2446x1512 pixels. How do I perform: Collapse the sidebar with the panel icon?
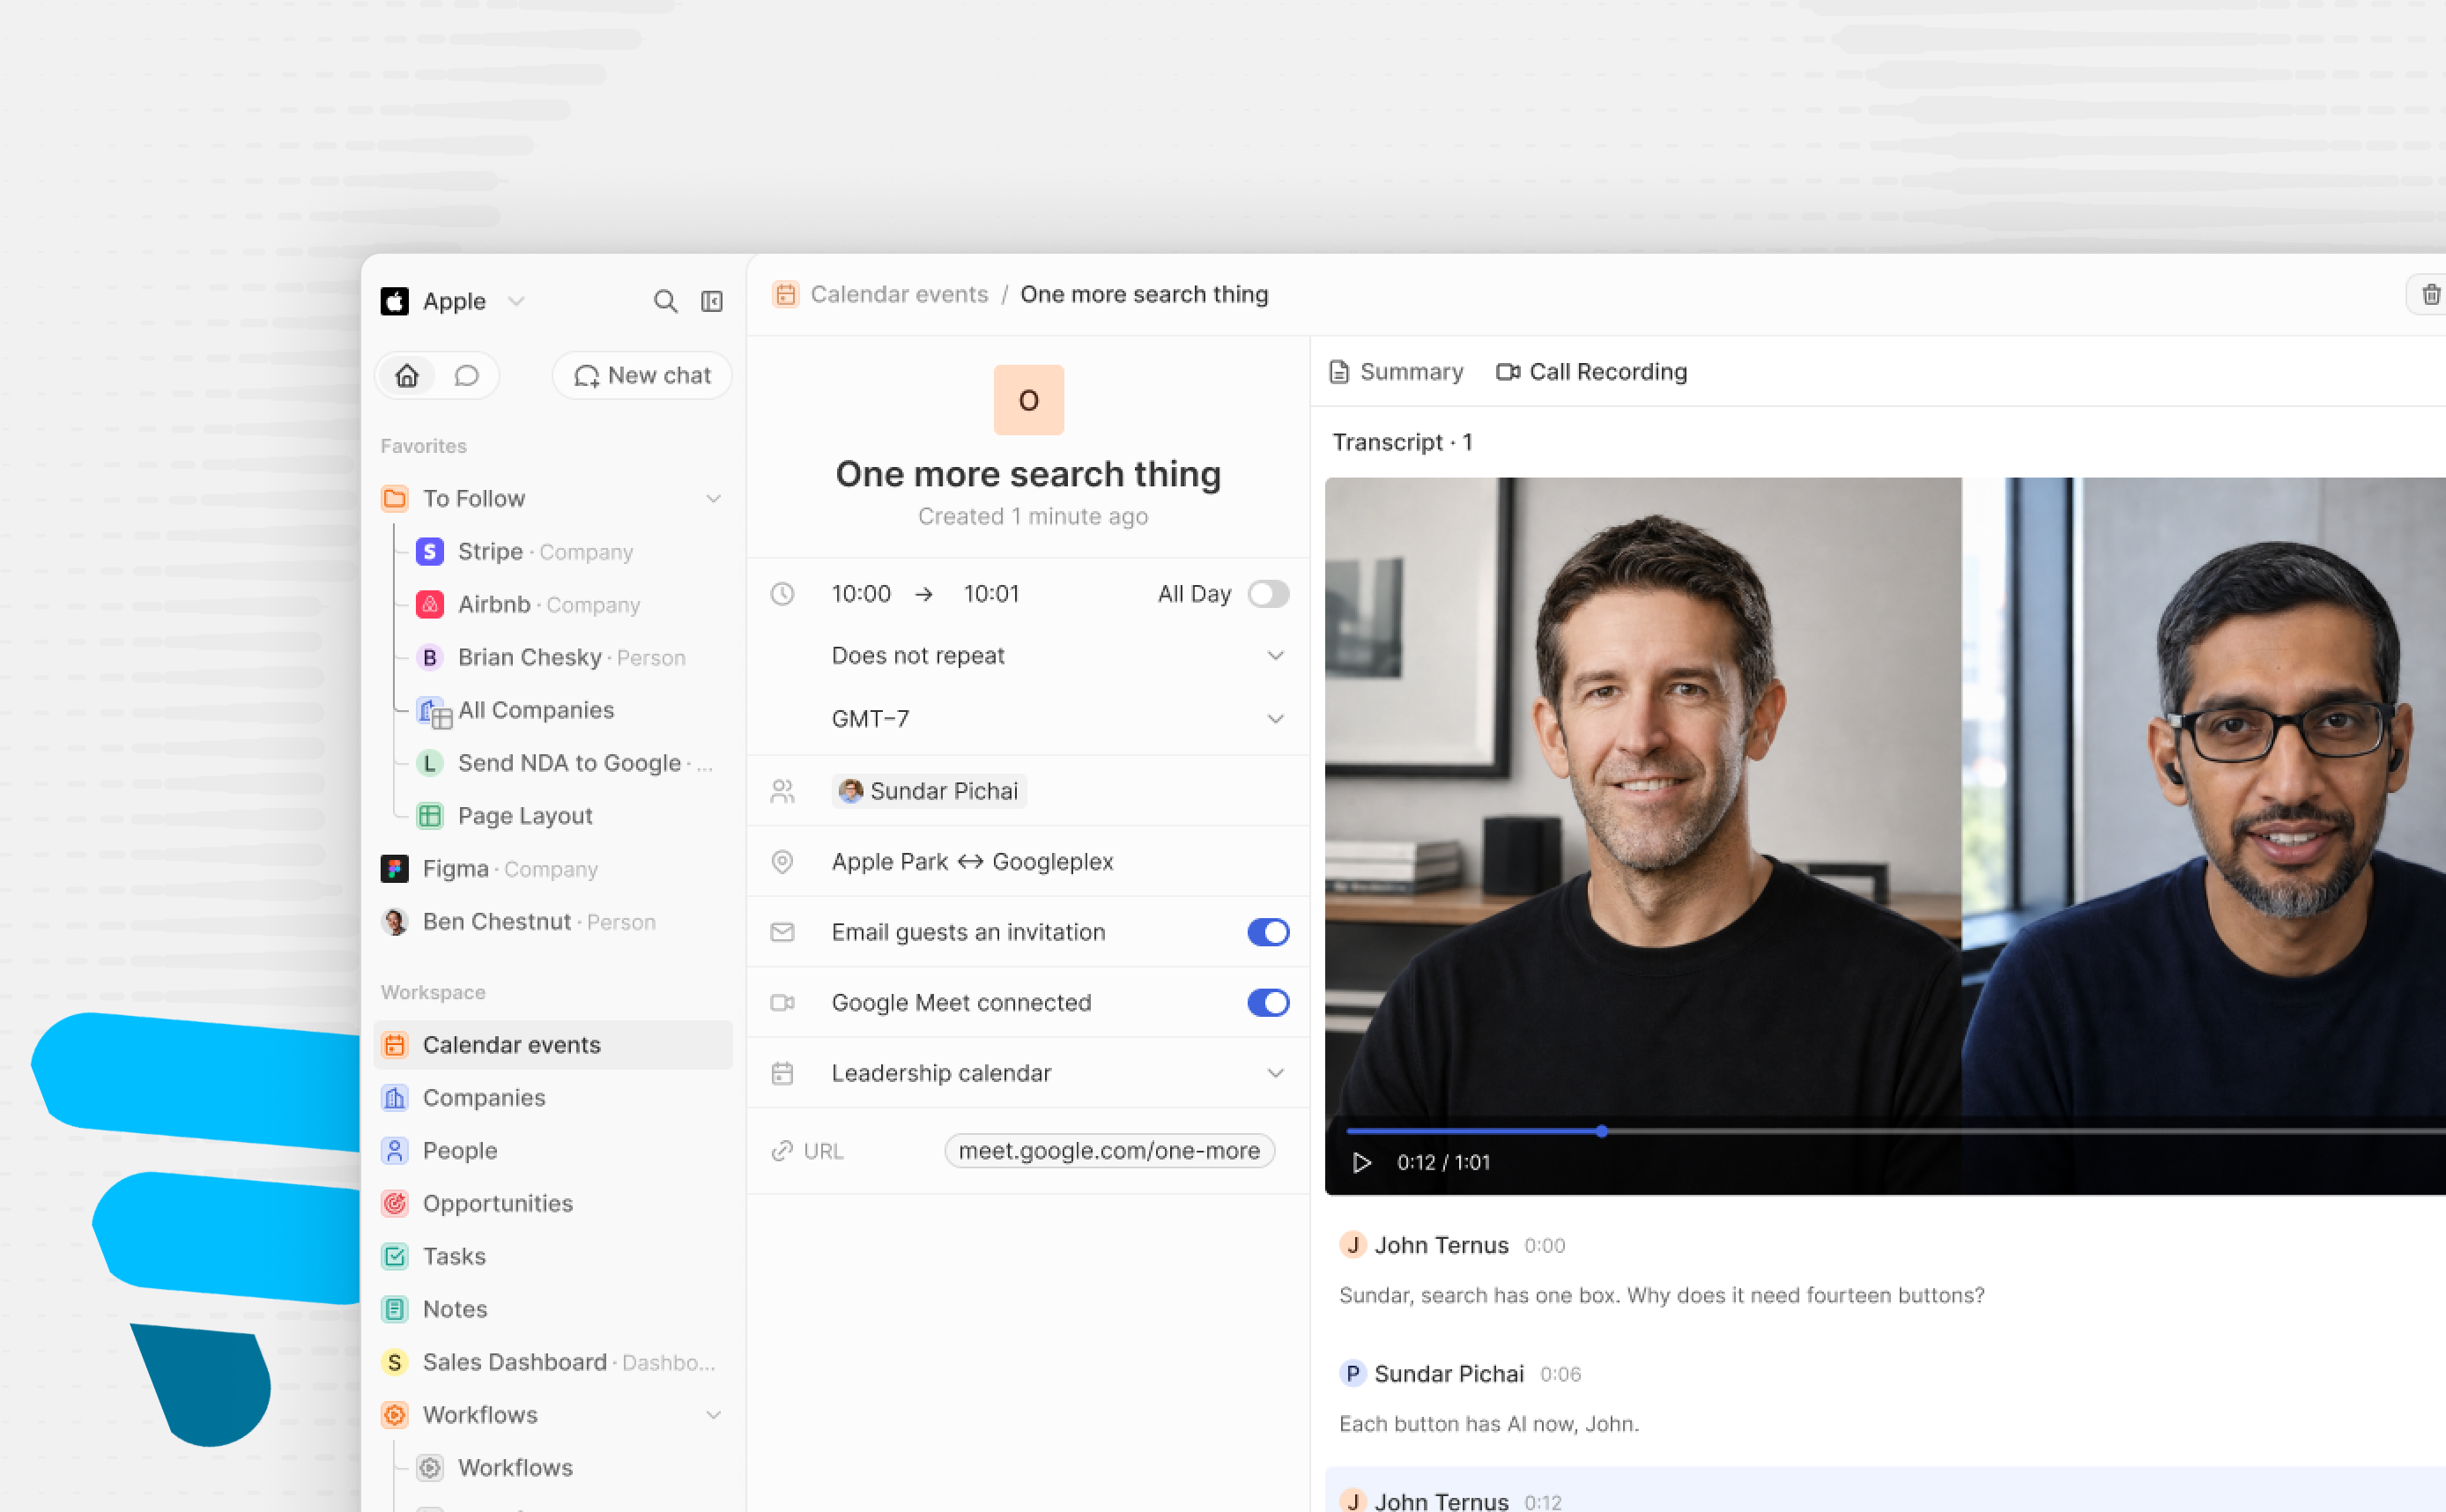click(x=712, y=301)
